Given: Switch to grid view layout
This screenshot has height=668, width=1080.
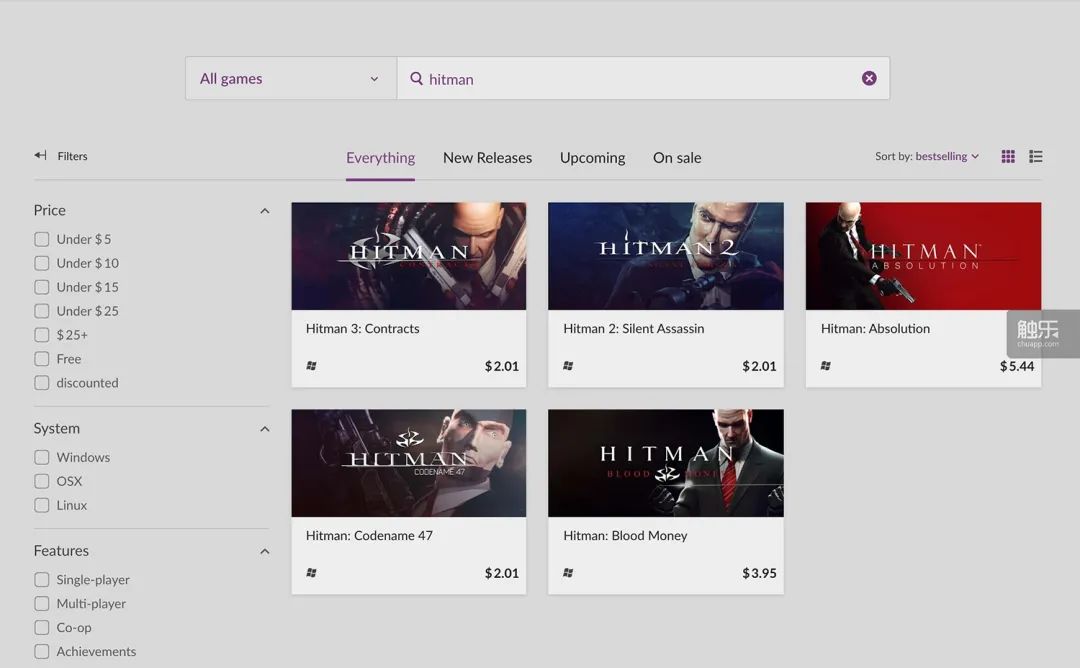Looking at the screenshot, I should pyautogui.click(x=1008, y=156).
